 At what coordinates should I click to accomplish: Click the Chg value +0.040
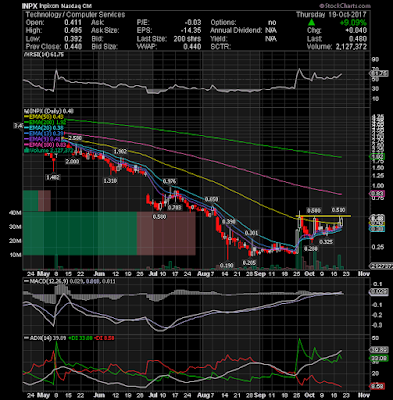click(356, 31)
